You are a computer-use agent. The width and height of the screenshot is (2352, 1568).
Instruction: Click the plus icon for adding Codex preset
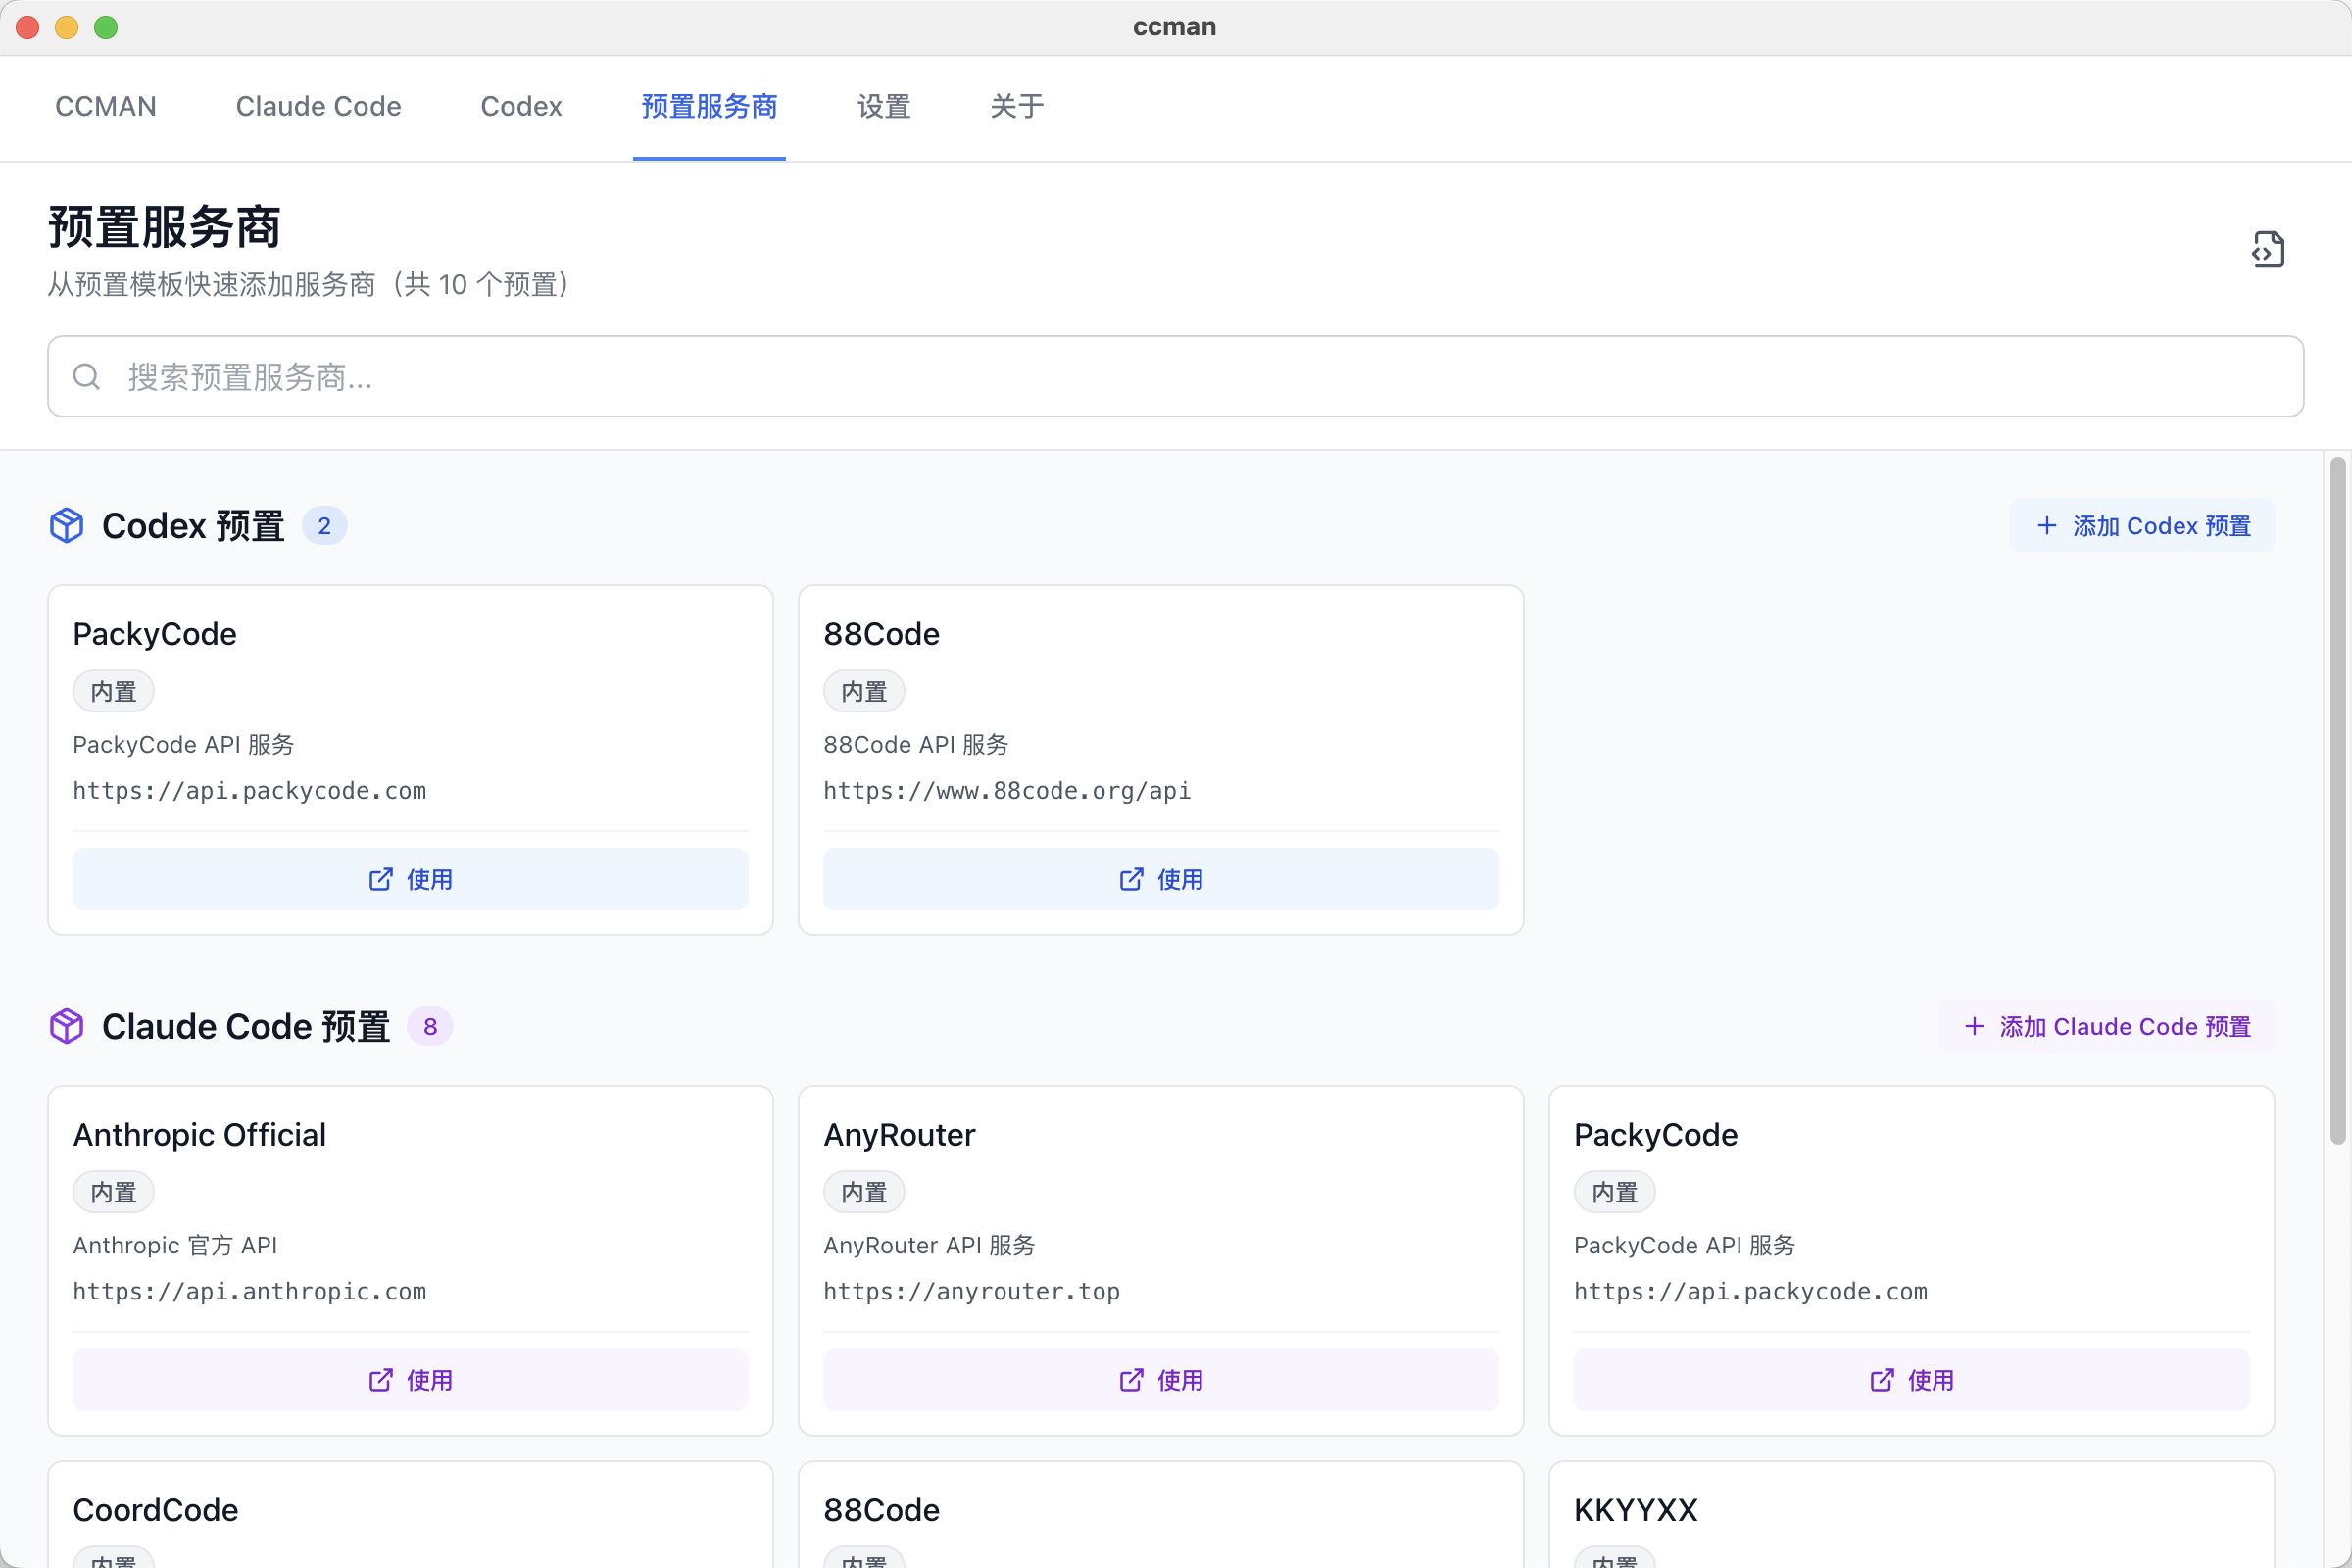[x=2047, y=526]
